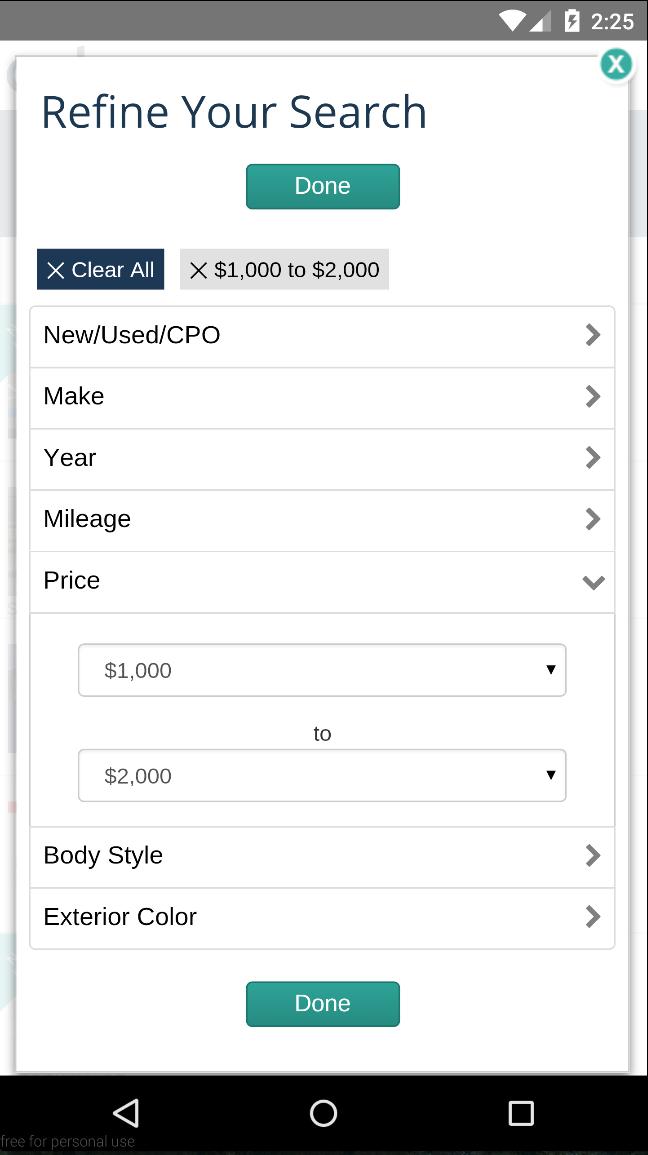
Task: Tap the battery indicator in the status bar
Action: coord(571,20)
